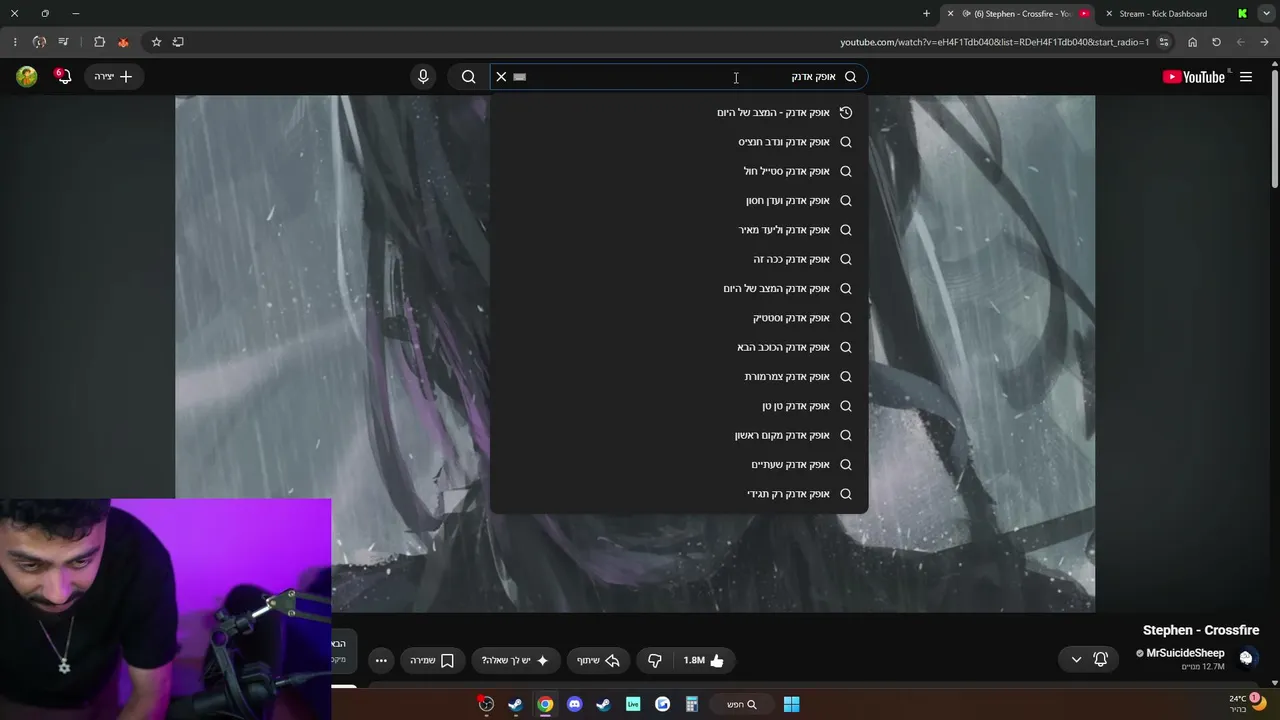View site information icon in address bar
Image resolution: width=1280 pixels, height=720 pixels.
click(1164, 42)
